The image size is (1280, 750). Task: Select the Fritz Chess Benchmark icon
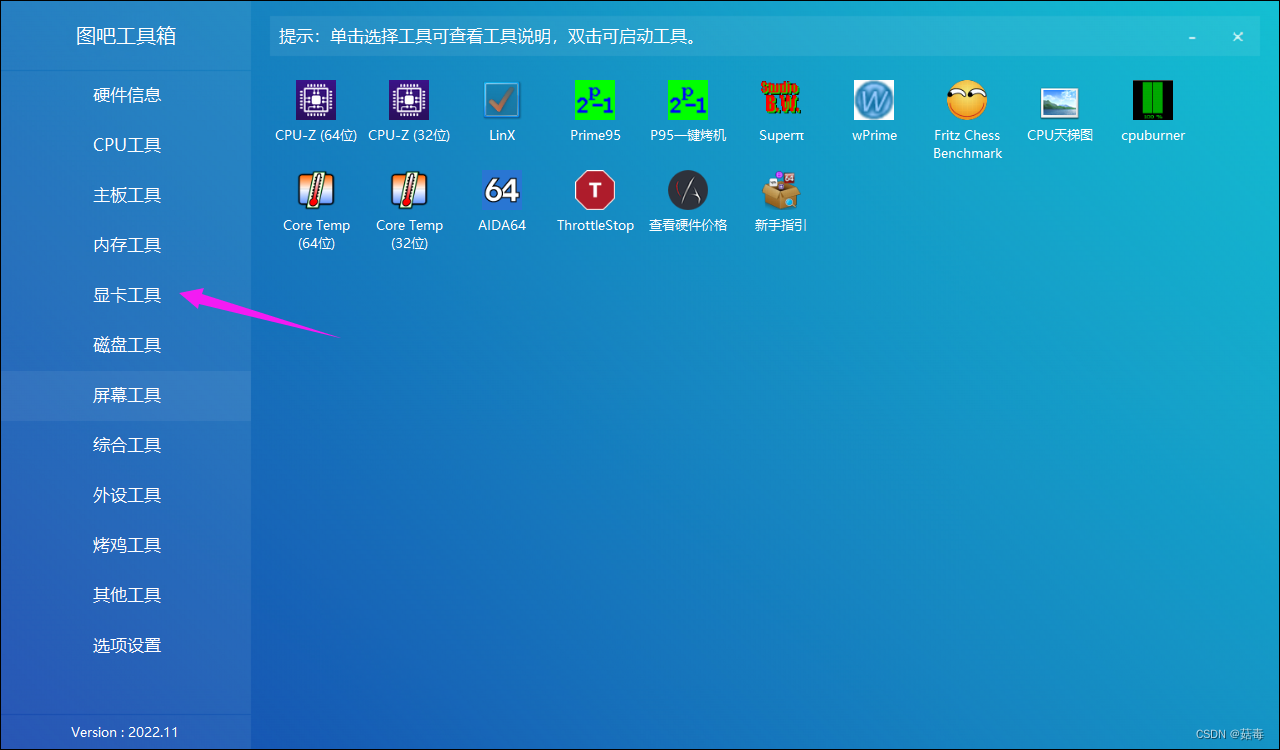coord(967,100)
